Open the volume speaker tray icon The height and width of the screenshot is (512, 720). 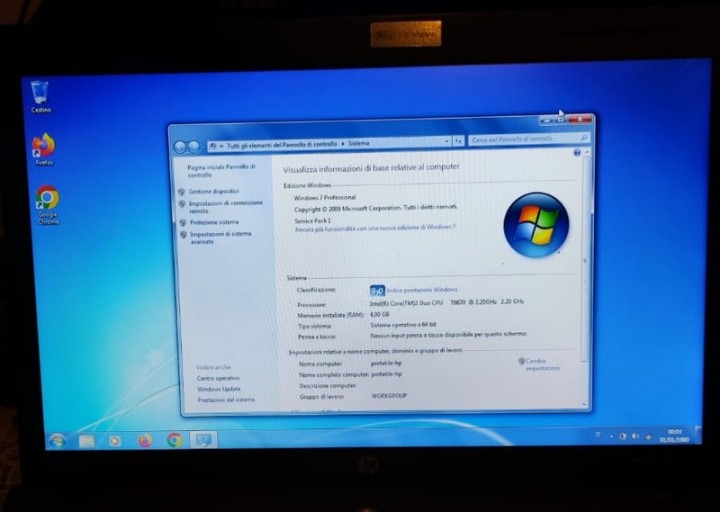635,436
